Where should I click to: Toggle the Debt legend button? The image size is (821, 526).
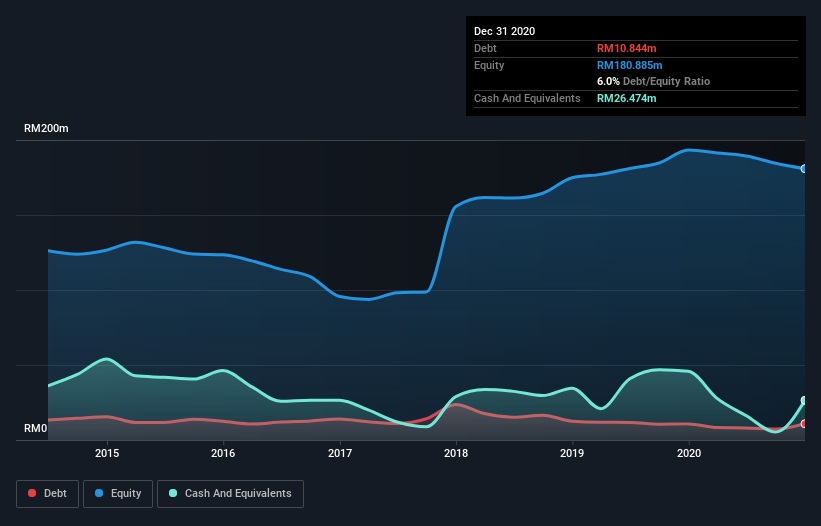48,494
